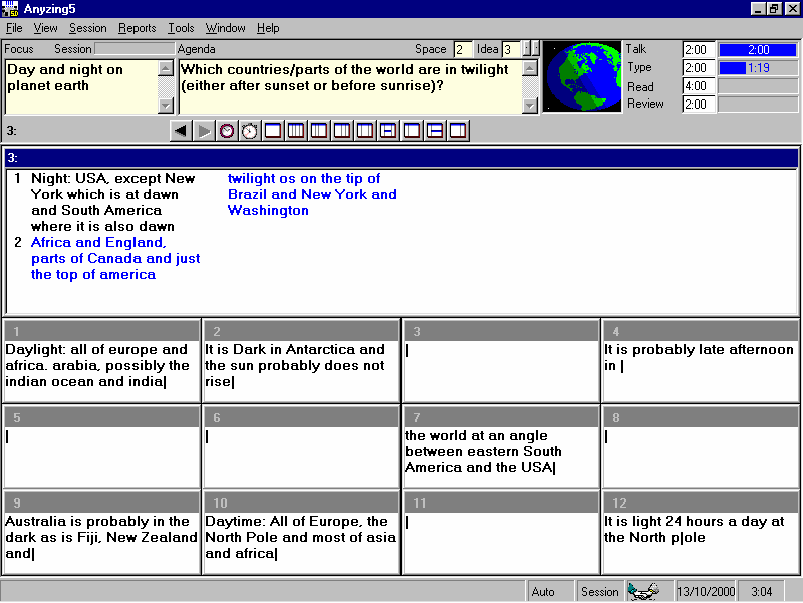
Task: Click the blue 'twilight os on the tip' idea
Action: pos(312,194)
